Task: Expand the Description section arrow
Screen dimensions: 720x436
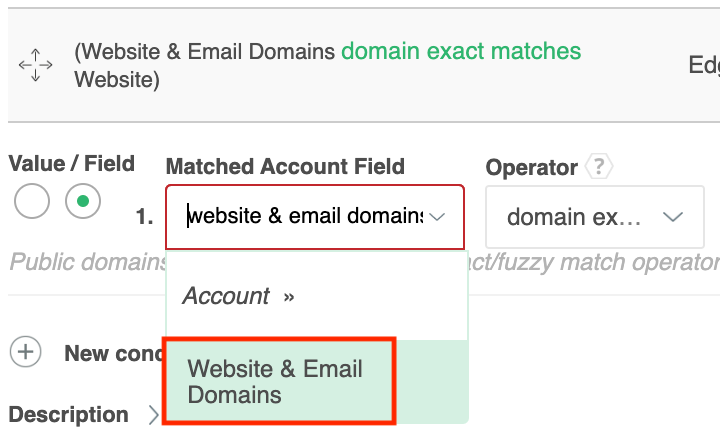Action: (153, 414)
